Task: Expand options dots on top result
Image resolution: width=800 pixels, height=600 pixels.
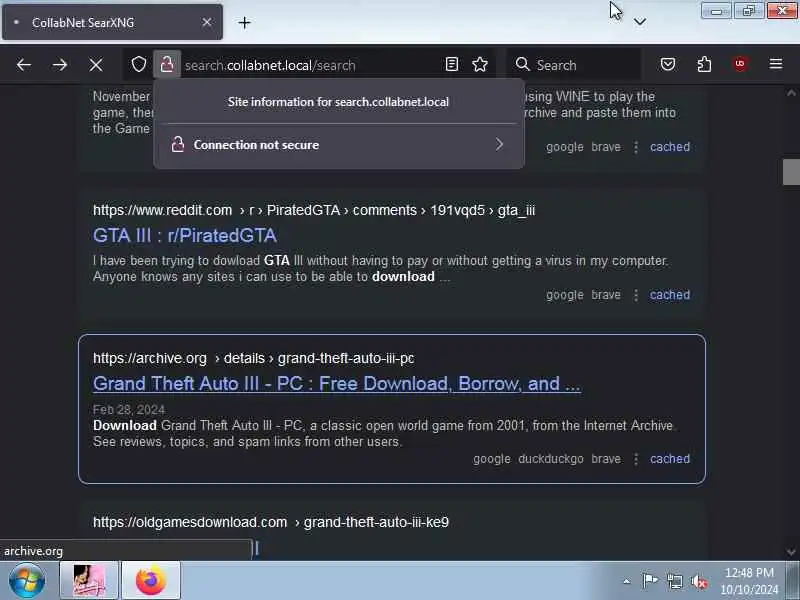Action: tap(636, 147)
